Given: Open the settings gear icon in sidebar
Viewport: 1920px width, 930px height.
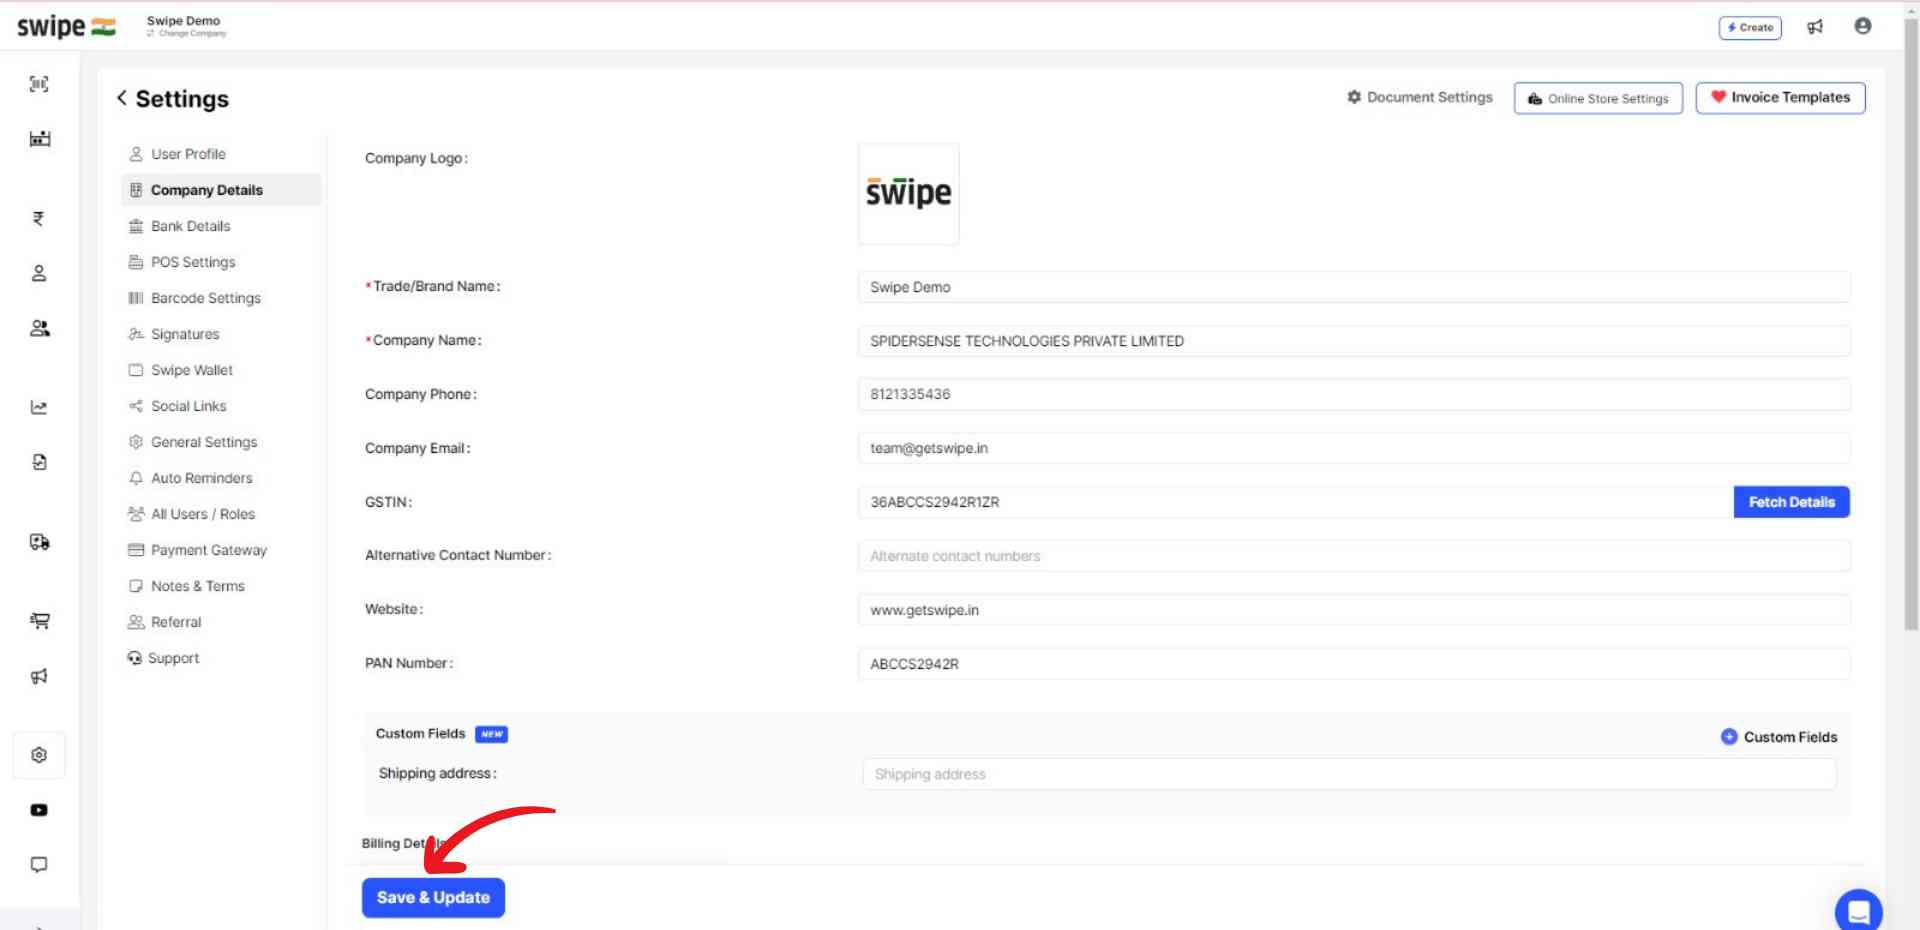Looking at the screenshot, I should pyautogui.click(x=39, y=755).
